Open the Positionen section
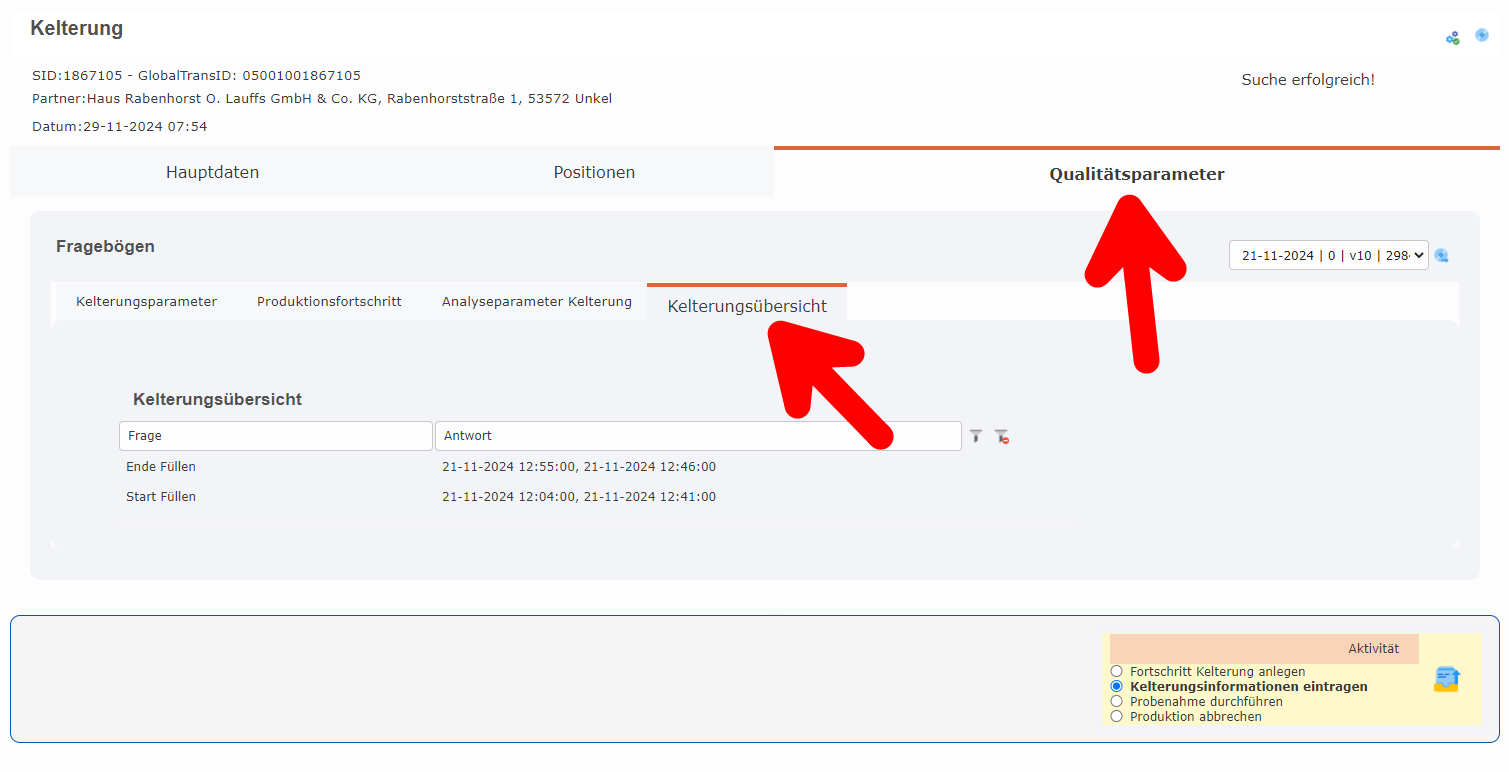 coord(594,171)
